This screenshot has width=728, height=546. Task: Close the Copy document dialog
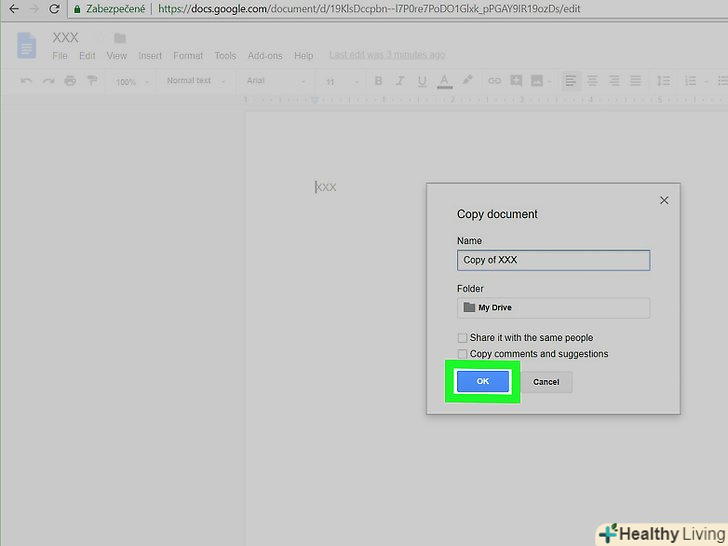pos(664,200)
